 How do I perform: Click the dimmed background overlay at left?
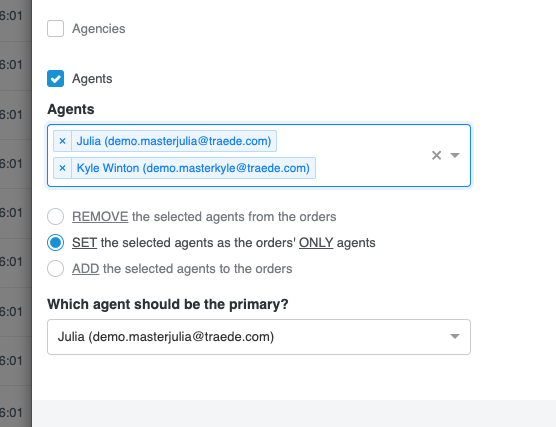coord(16,214)
